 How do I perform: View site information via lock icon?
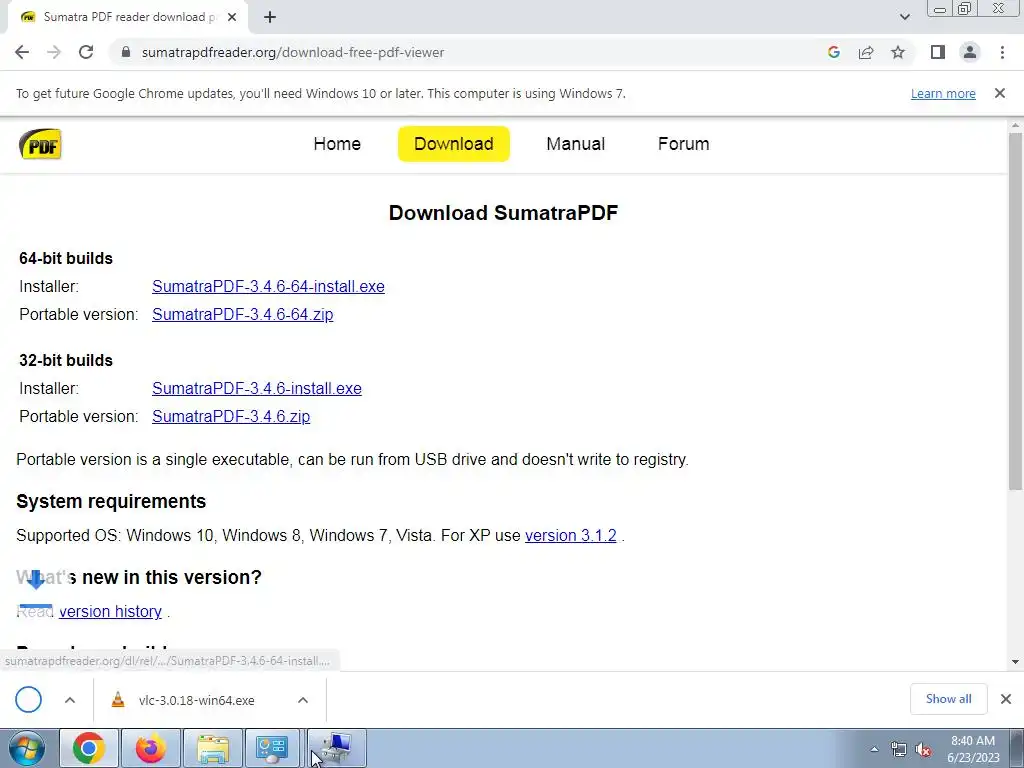pos(126,52)
